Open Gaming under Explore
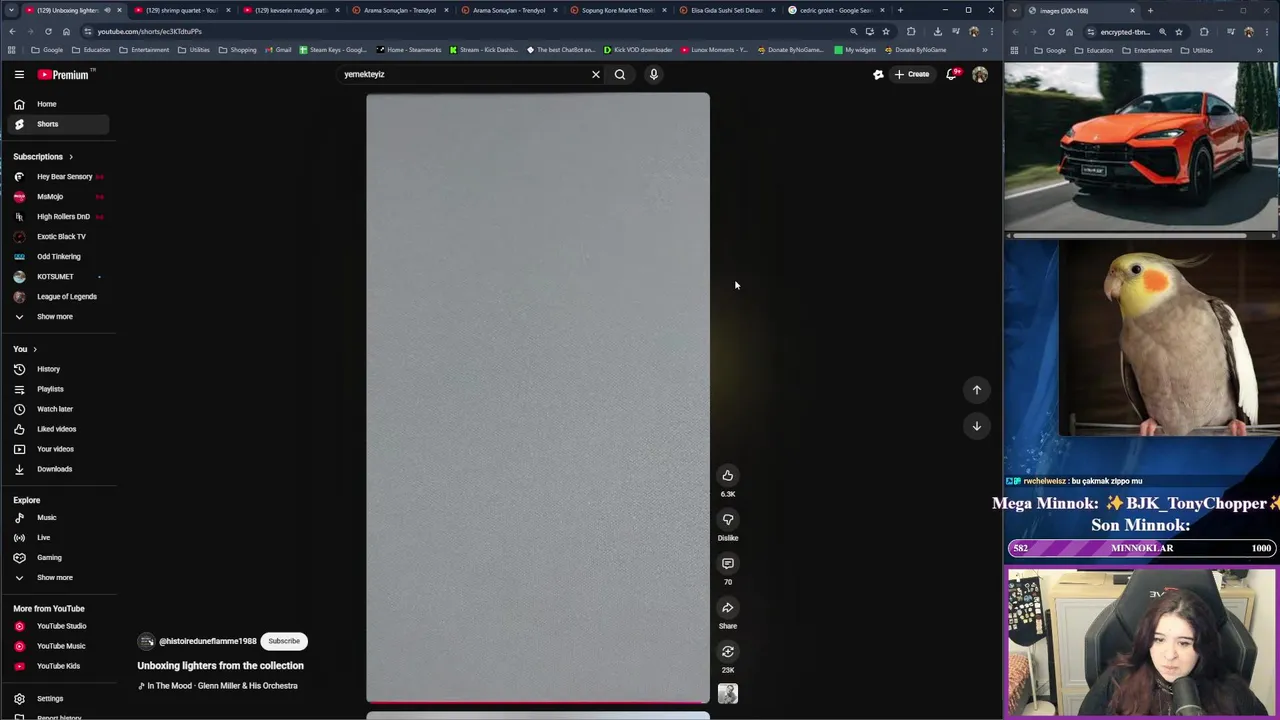1280x720 pixels. click(x=60, y=557)
